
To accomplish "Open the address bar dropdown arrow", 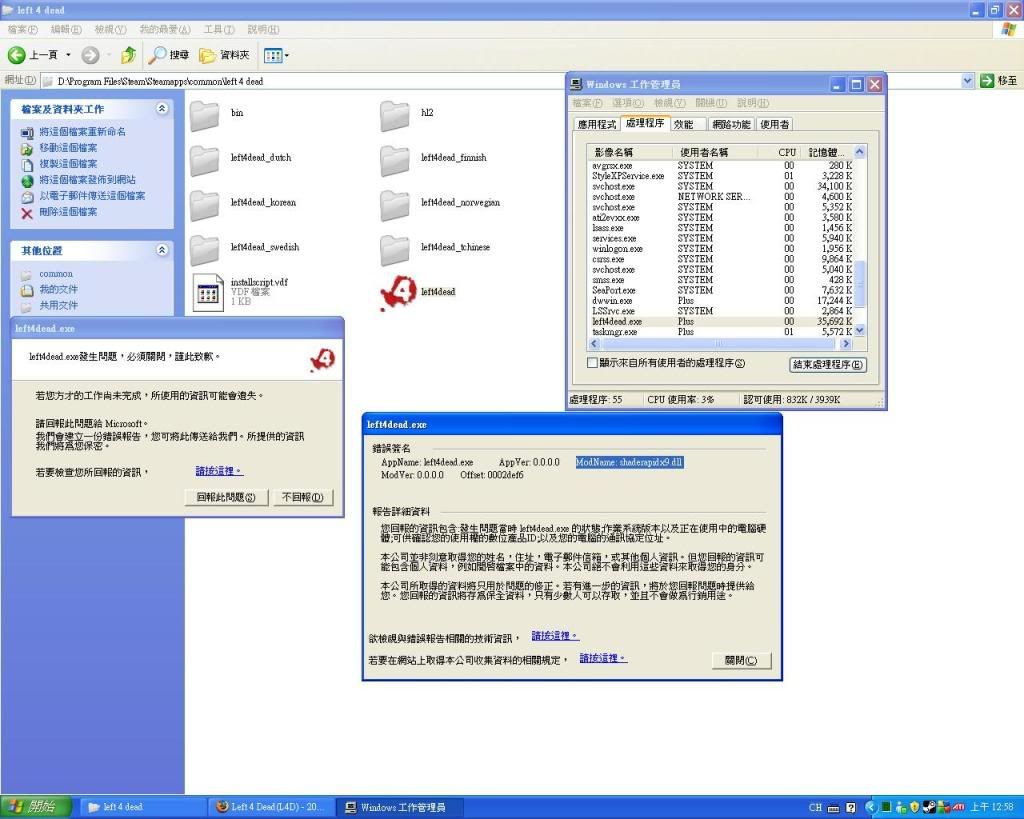I will (967, 80).
